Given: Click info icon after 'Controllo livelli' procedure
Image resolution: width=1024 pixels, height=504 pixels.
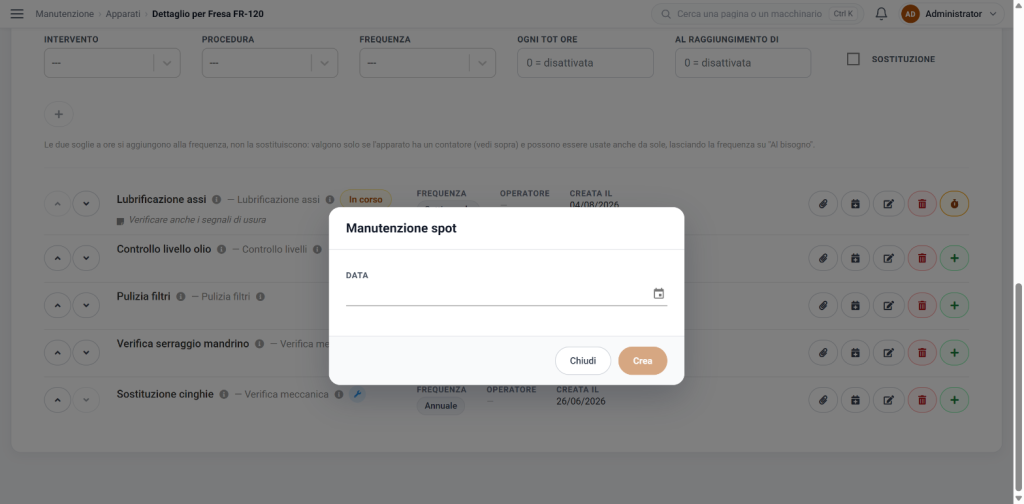Looking at the screenshot, I should pyautogui.click(x=317, y=249).
